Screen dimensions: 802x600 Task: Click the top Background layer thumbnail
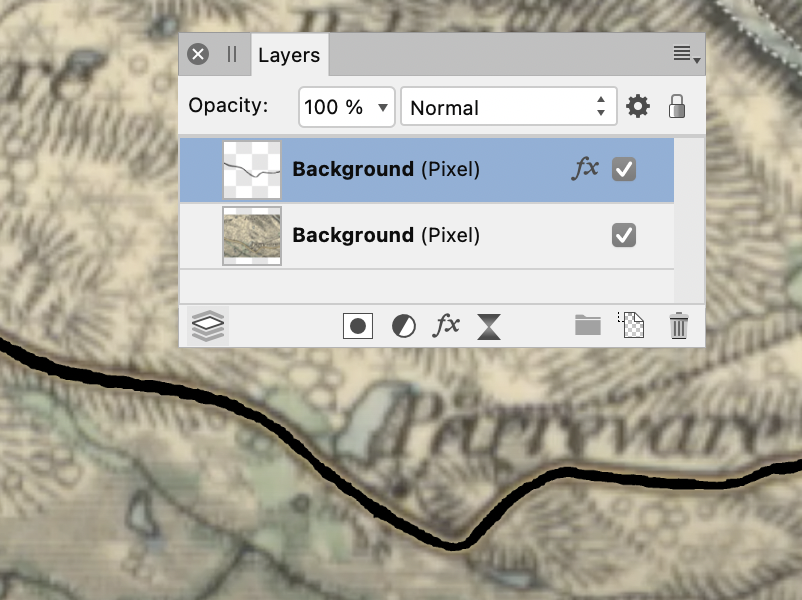point(252,170)
